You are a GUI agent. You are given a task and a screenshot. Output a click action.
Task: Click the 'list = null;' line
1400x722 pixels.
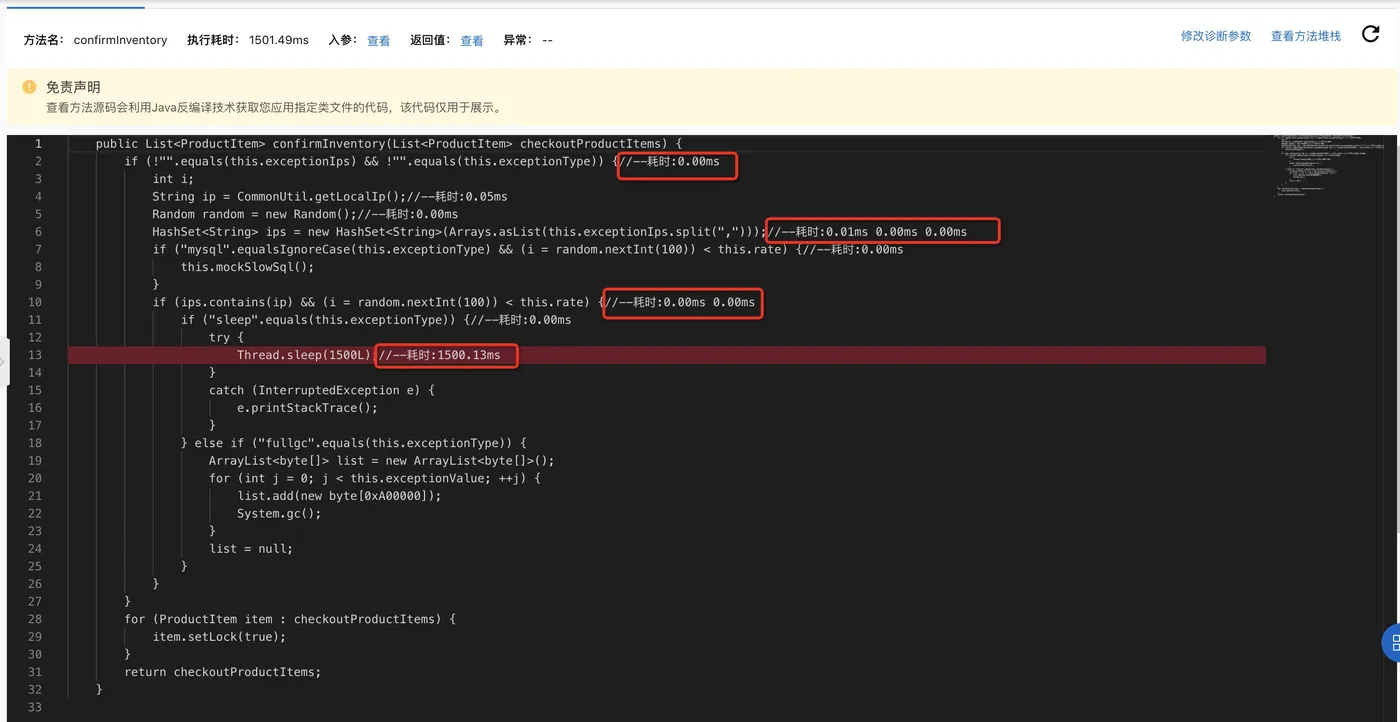[251, 549]
